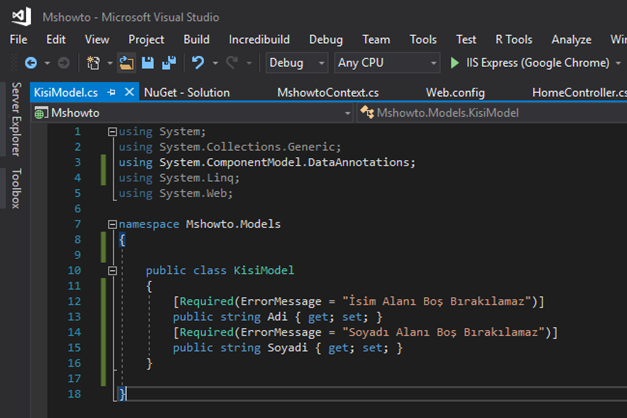
Task: Open the Tools menu
Action: coord(423,40)
